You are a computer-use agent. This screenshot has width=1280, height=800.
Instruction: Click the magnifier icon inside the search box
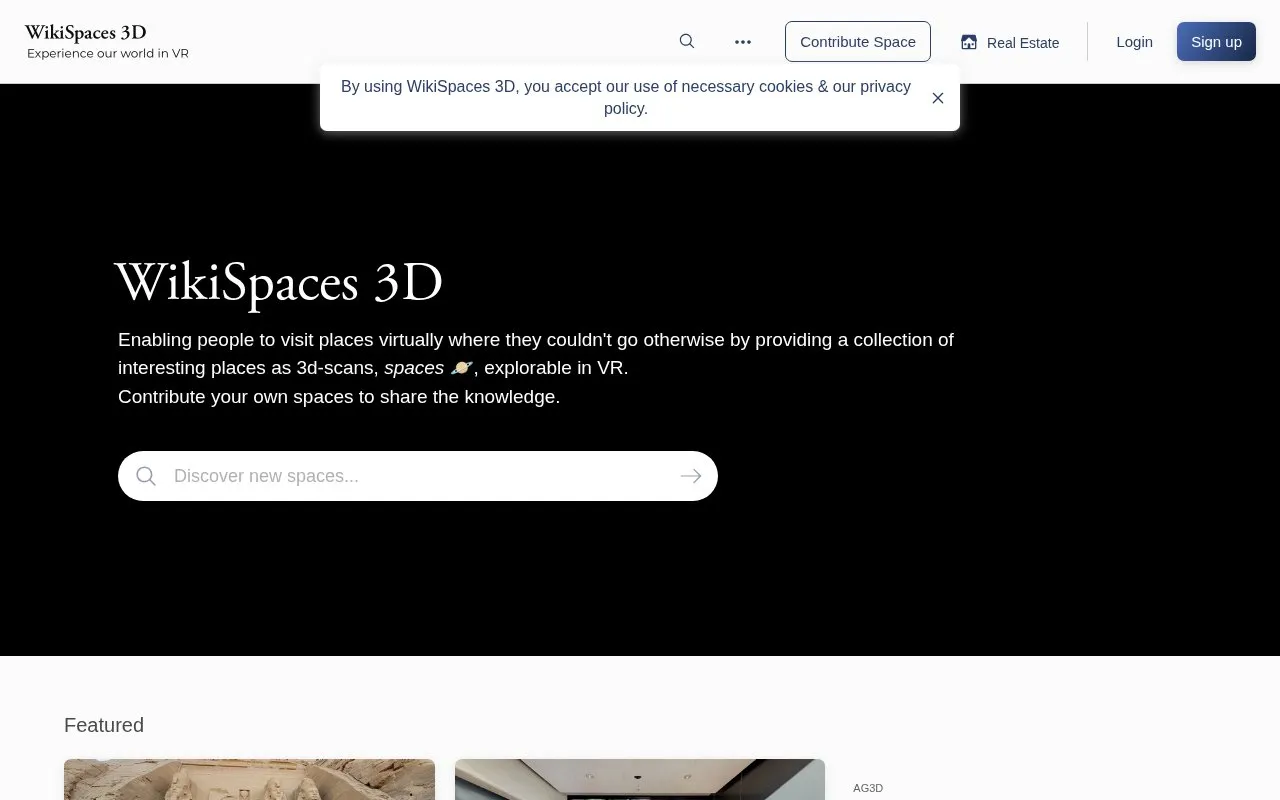[146, 476]
